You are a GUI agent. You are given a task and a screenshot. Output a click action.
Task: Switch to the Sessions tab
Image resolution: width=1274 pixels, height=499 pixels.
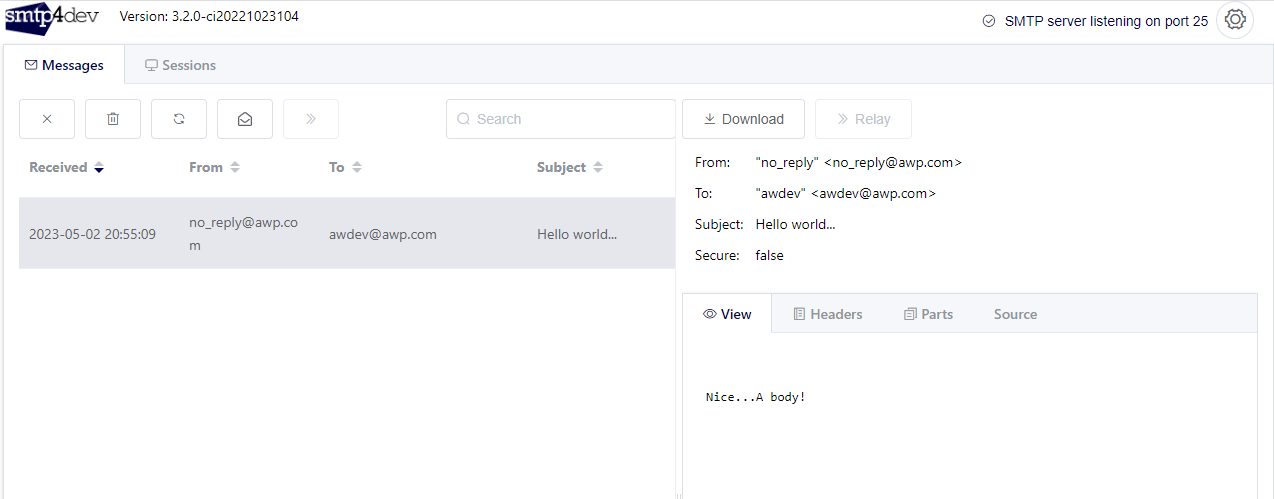tap(180, 65)
